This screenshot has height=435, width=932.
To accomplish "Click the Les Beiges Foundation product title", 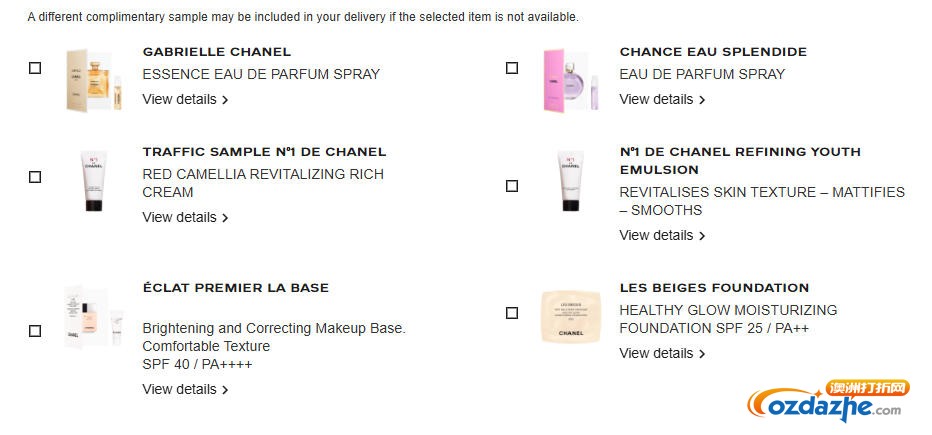I will pos(714,288).
